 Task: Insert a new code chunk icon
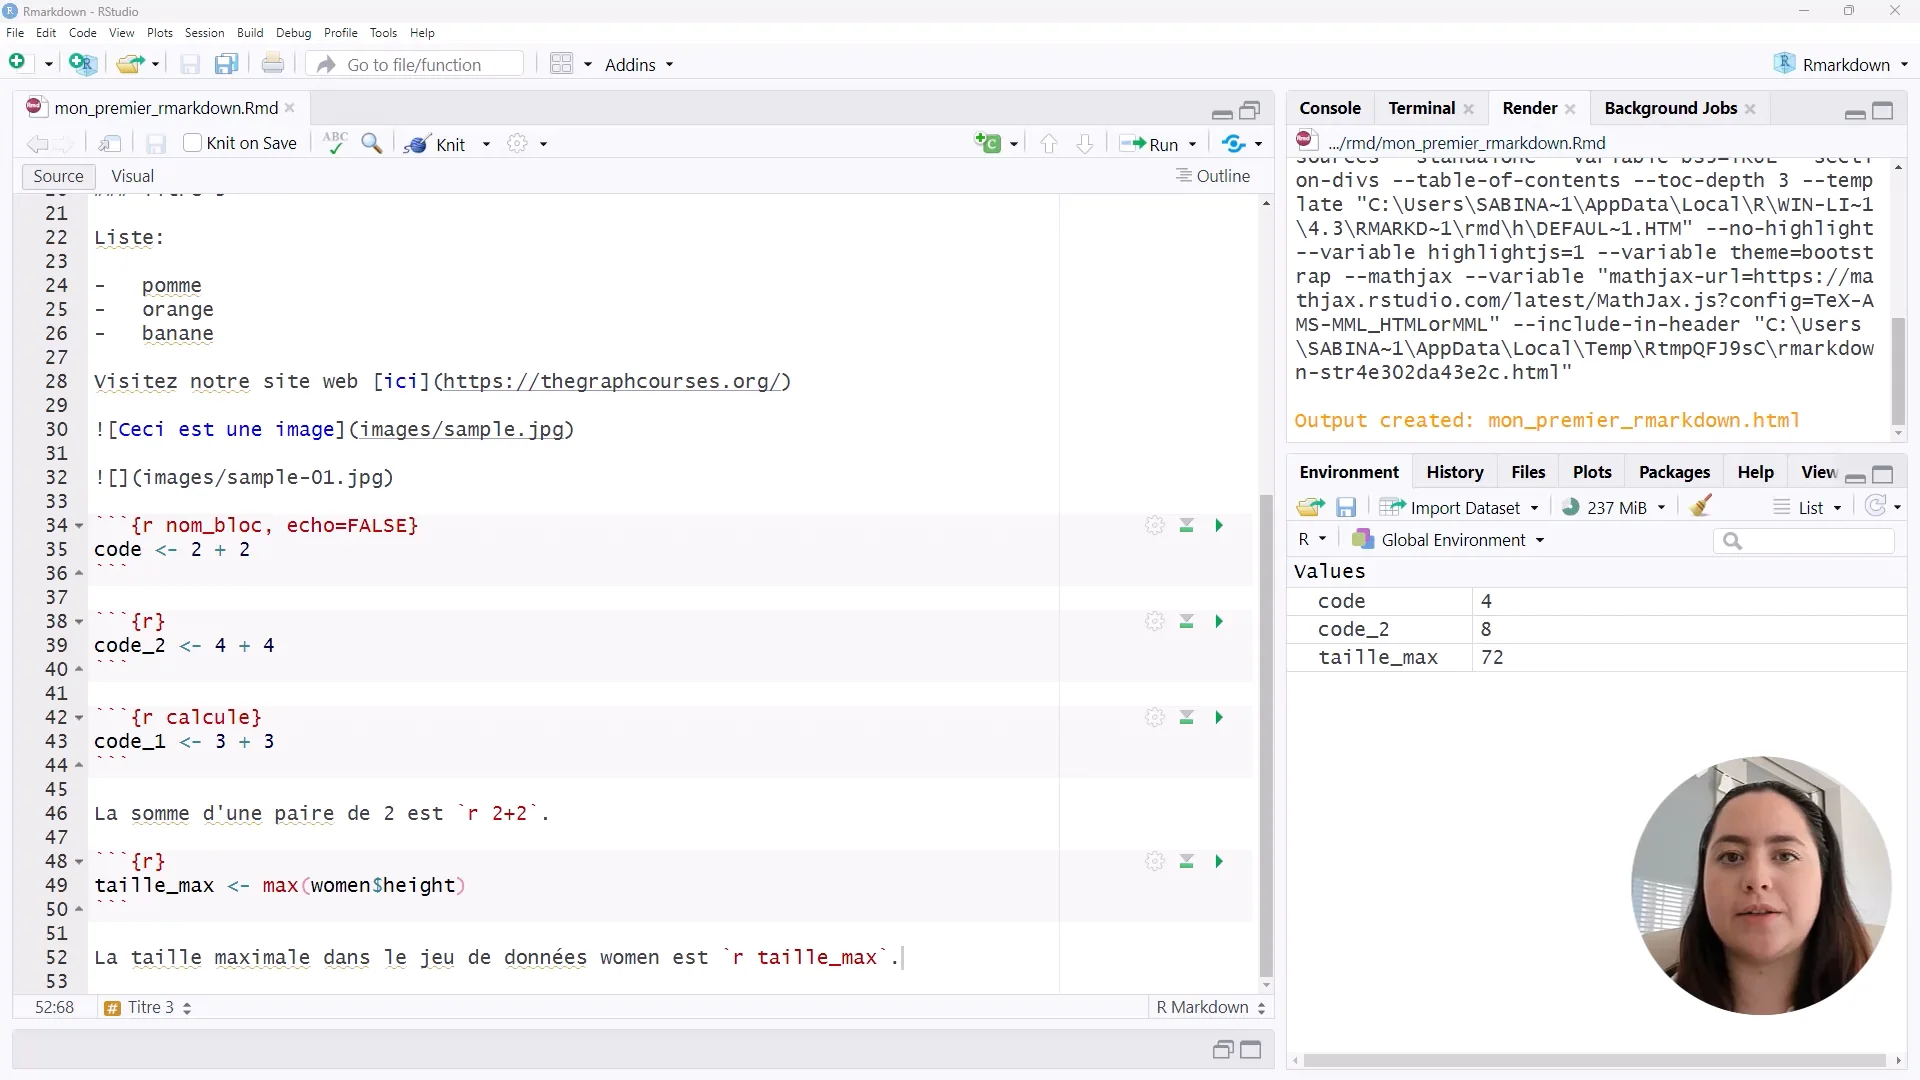pyautogui.click(x=989, y=144)
